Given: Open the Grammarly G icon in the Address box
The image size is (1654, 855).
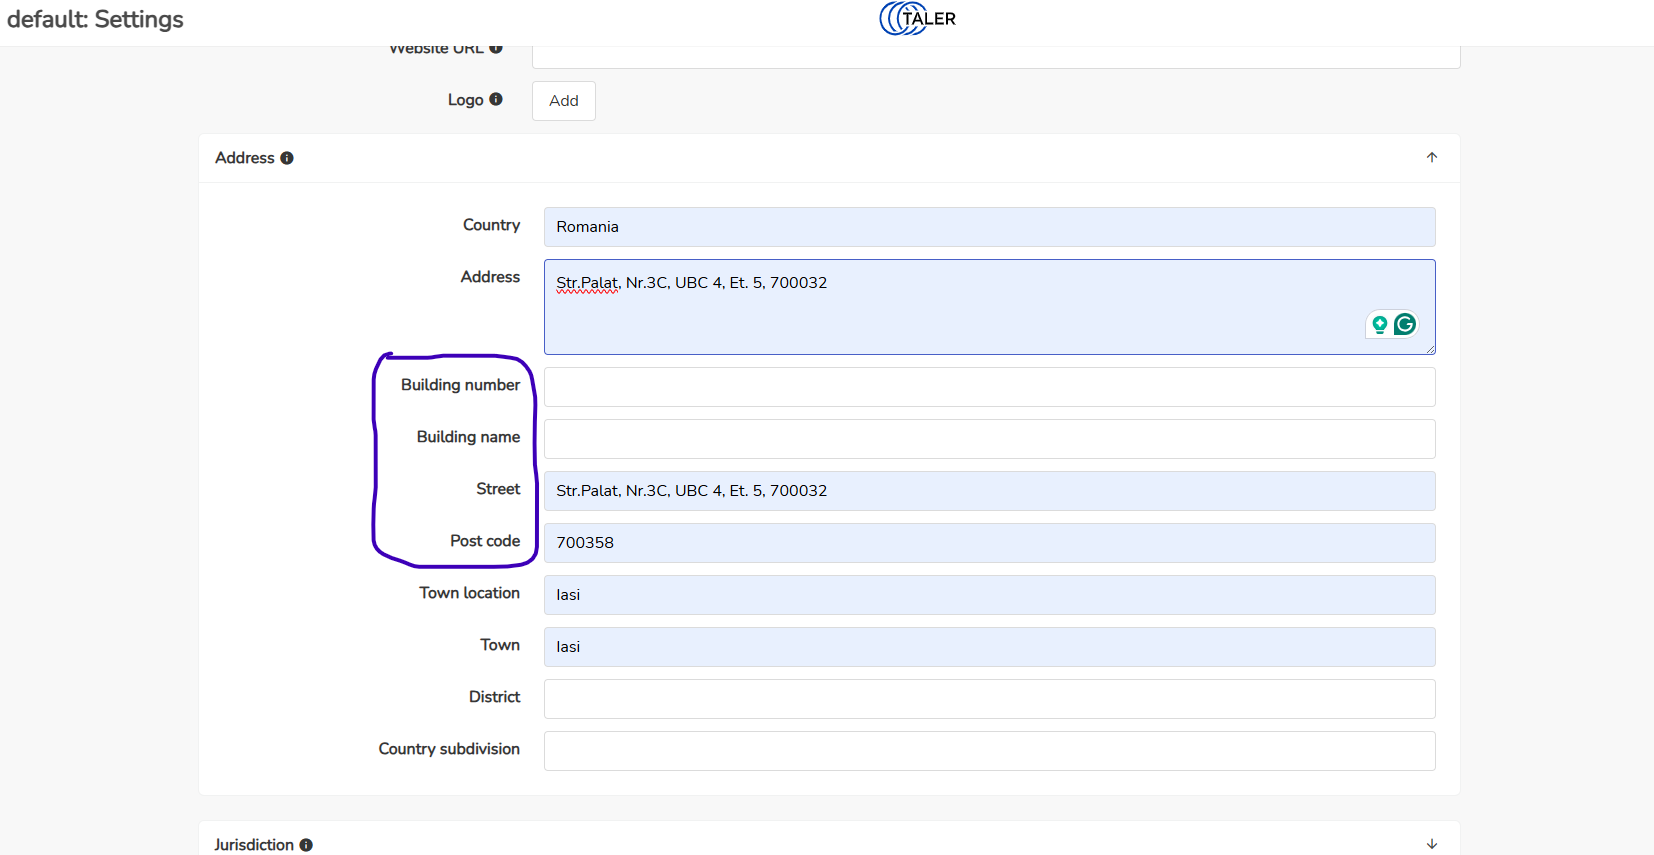Looking at the screenshot, I should click(1405, 324).
